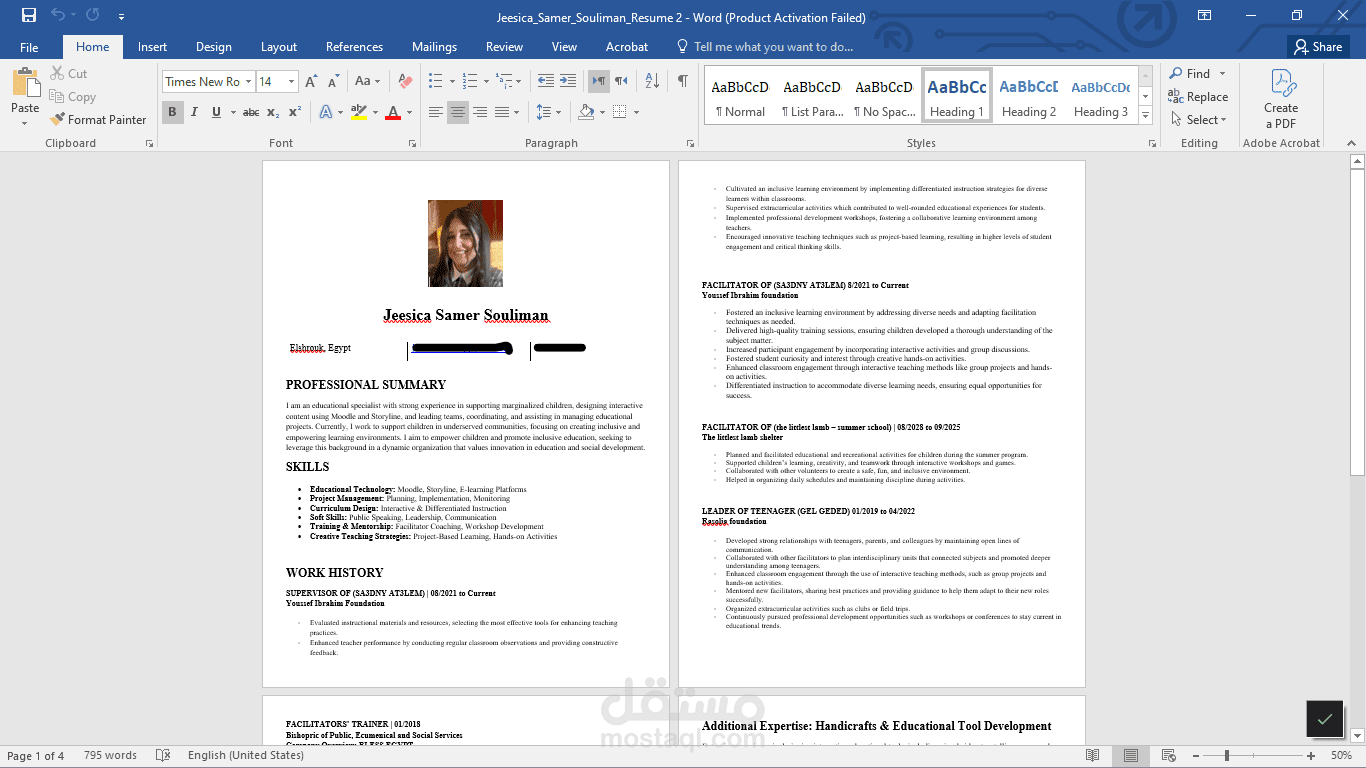Expand Line and Paragraph Spacing options
The image size is (1366, 768).
point(548,112)
